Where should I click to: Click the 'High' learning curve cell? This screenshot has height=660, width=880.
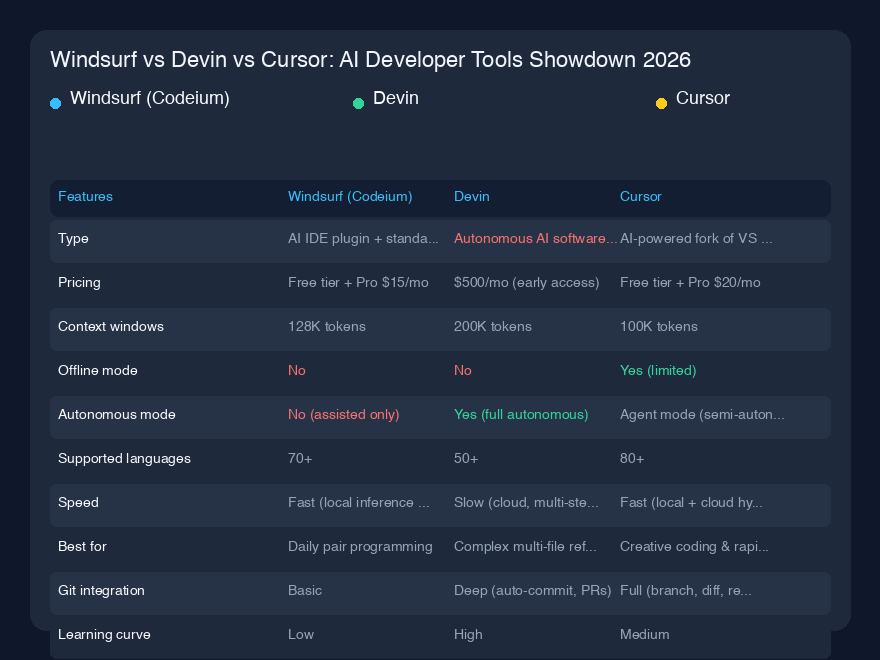point(468,635)
